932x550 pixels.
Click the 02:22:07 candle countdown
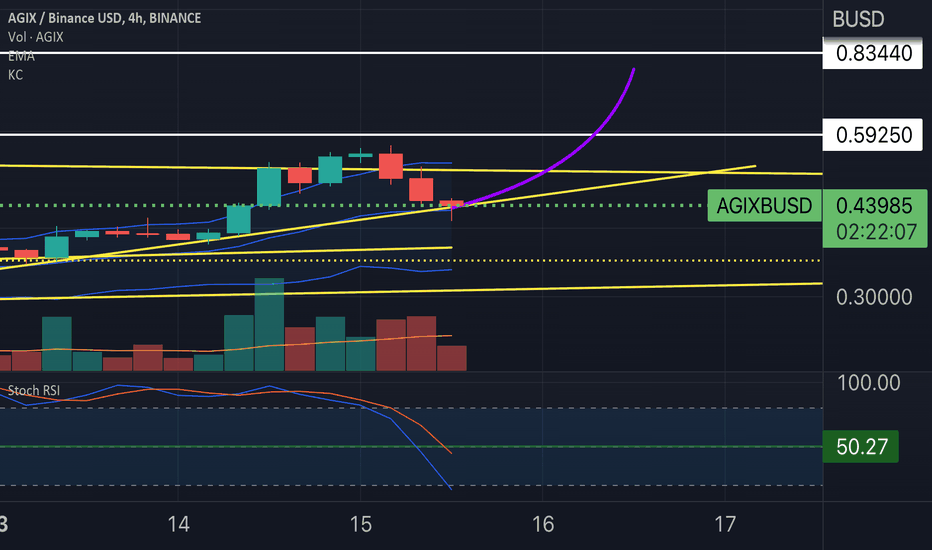(876, 232)
